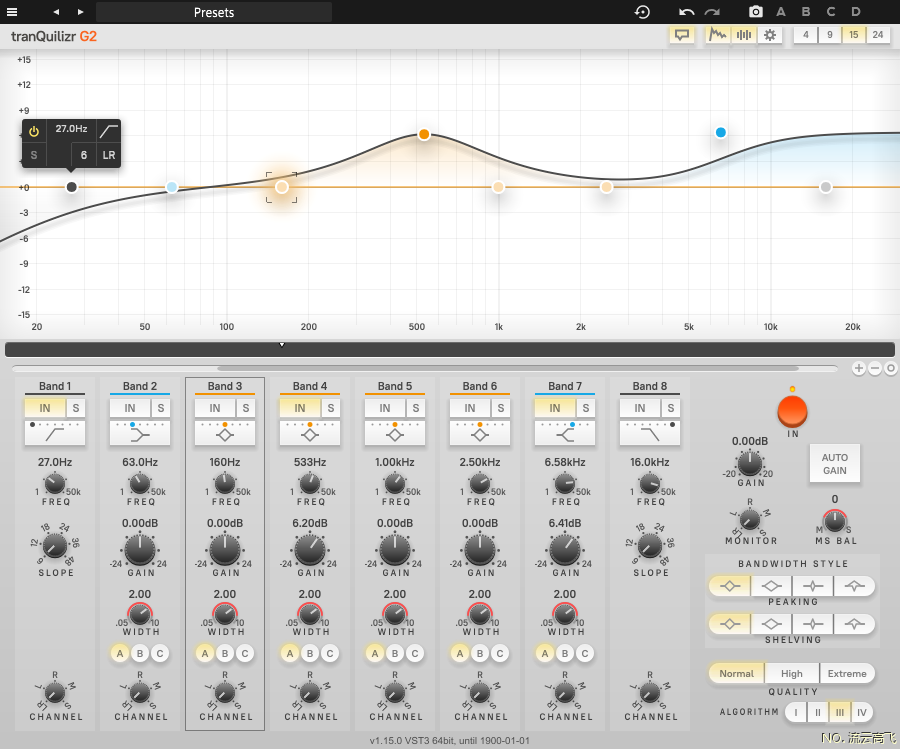Go to next preset arrow
Image resolution: width=900 pixels, height=749 pixels.
click(80, 12)
